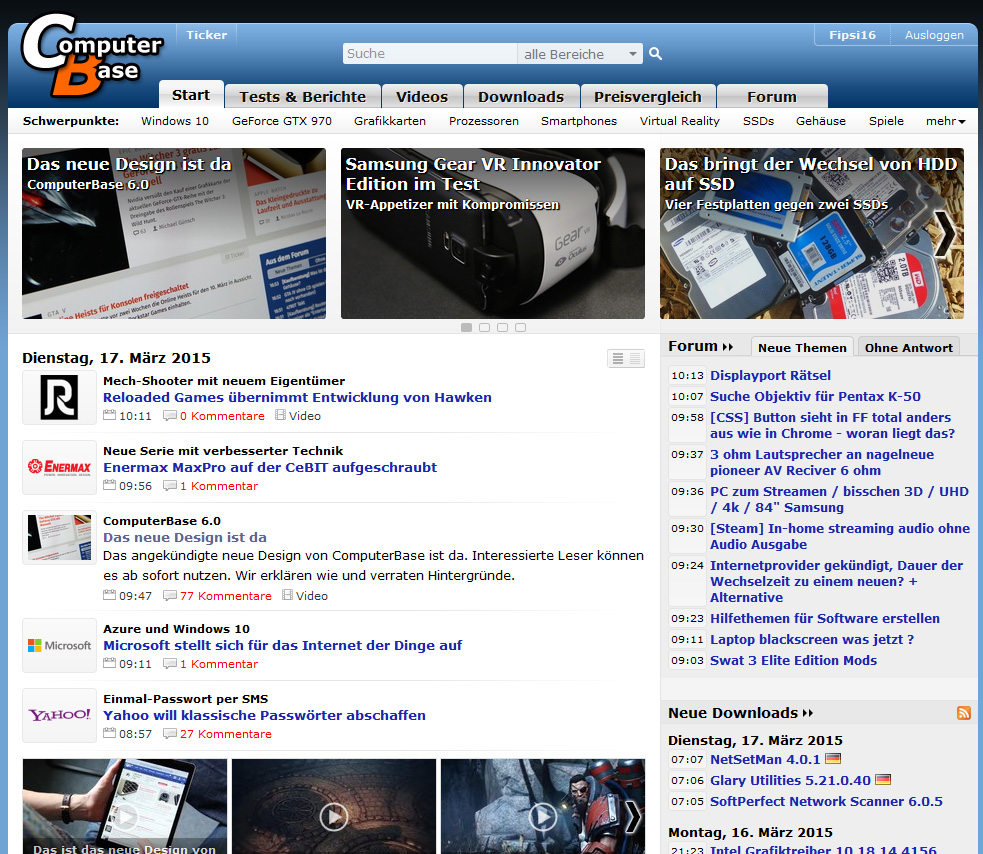983x854 pixels.
Task: Open Enermax MaxPro CeBIT article link
Action: click(270, 468)
